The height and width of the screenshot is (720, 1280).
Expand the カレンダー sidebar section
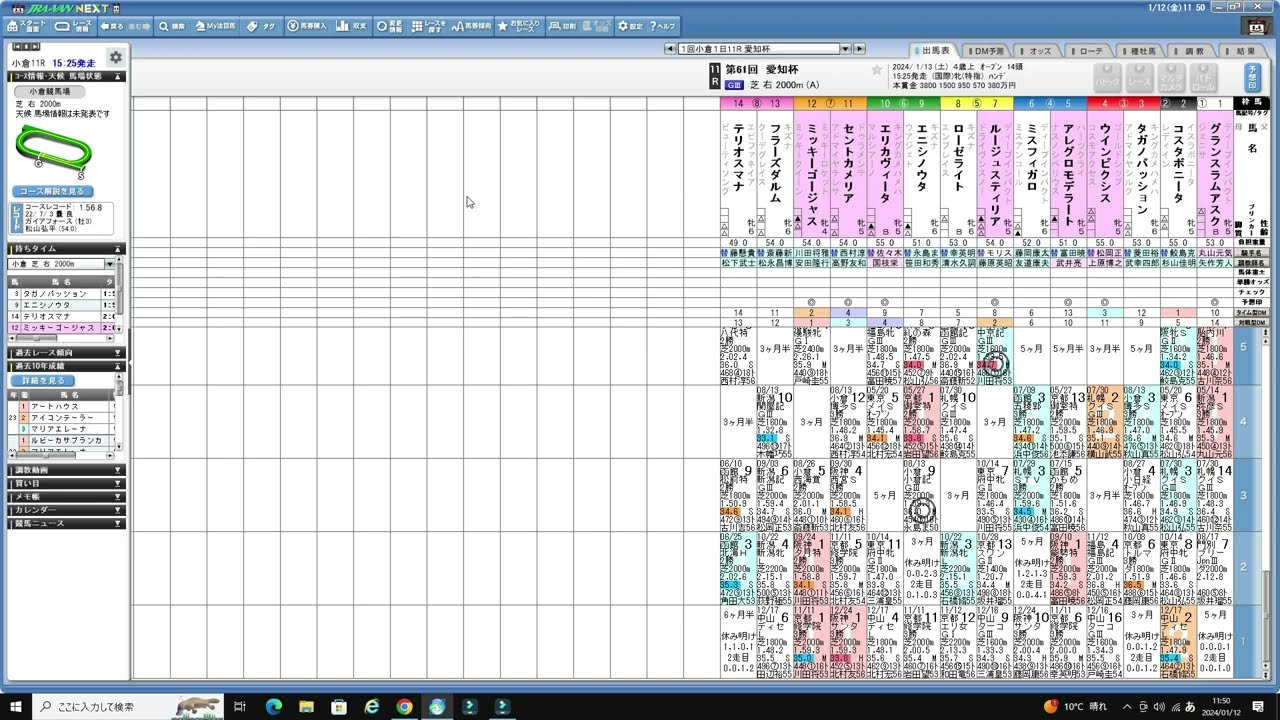pyautogui.click(x=65, y=510)
